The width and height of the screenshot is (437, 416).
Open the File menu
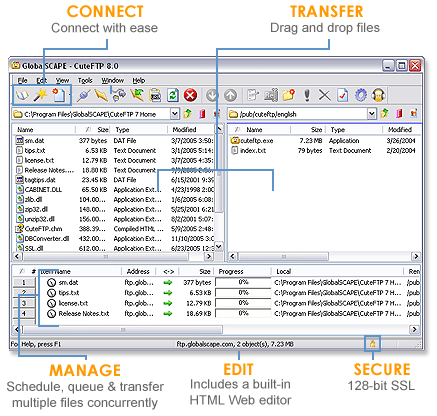[x=22, y=80]
